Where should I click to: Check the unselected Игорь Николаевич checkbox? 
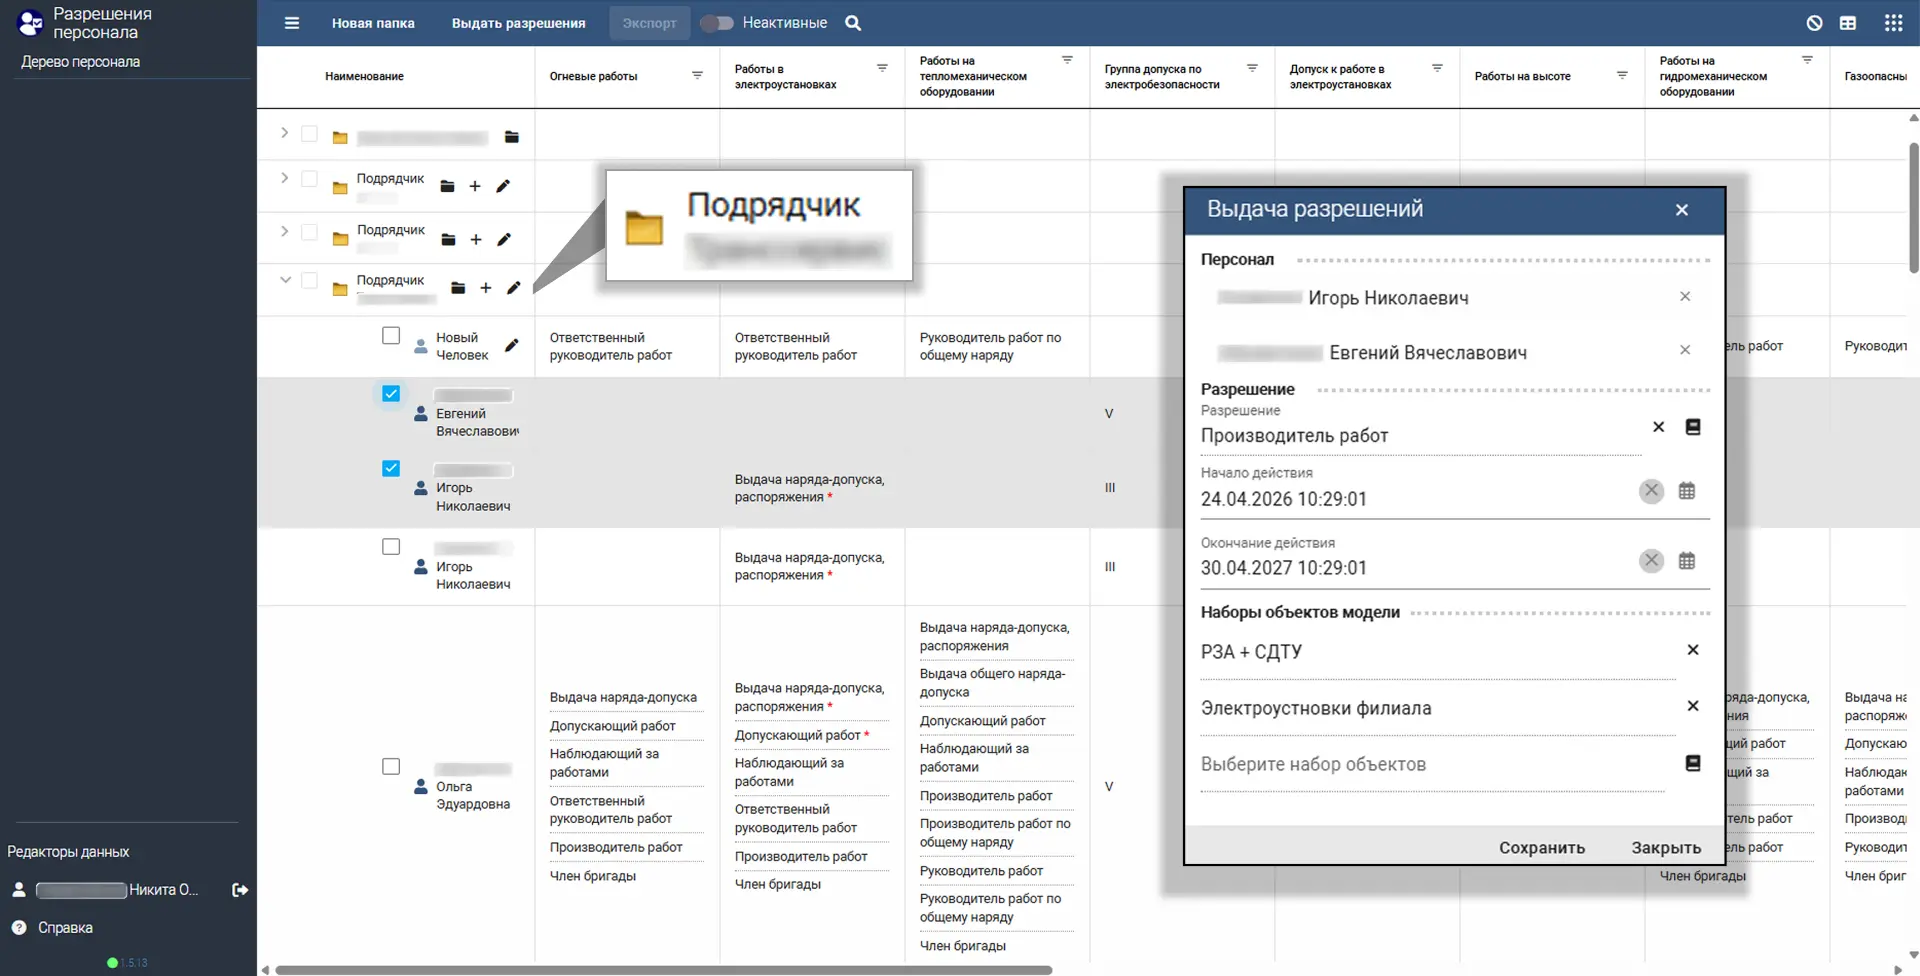(x=391, y=547)
